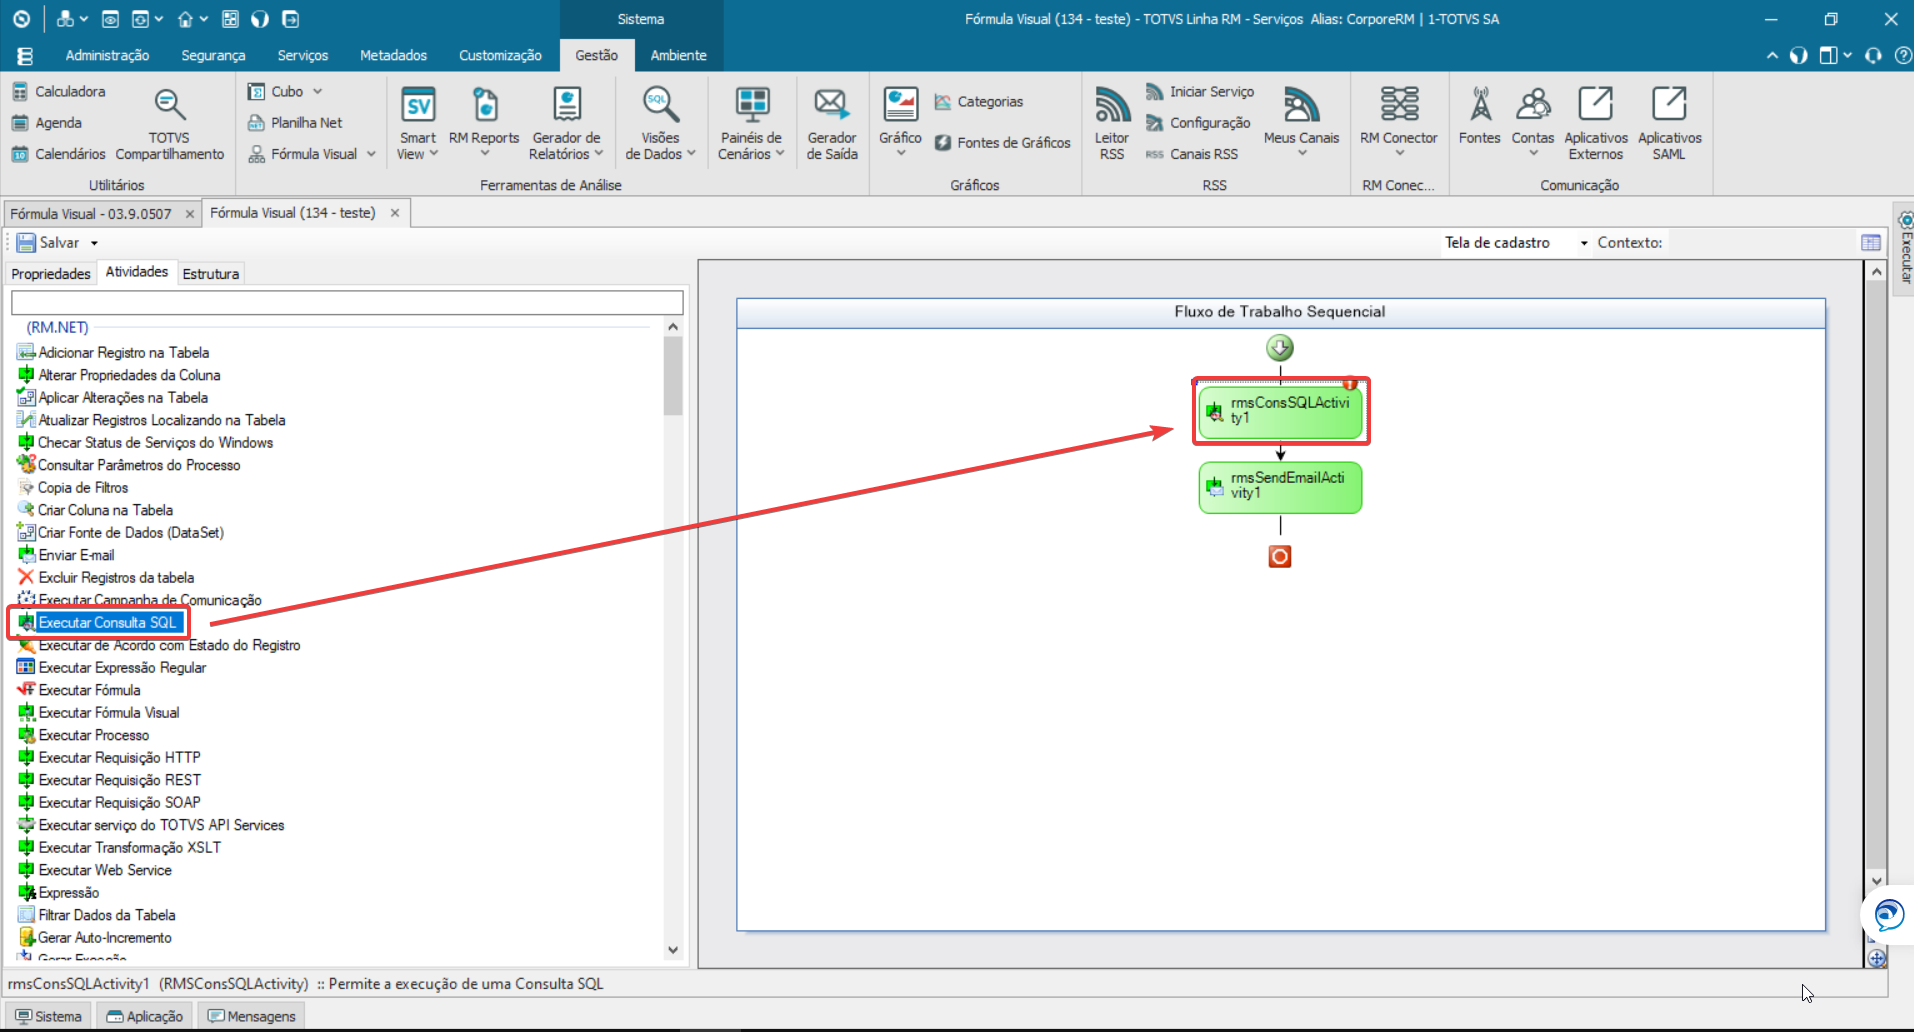Expand the Gráfico dropdown arrow
Viewport: 1914px width, 1032px height.
(901, 154)
